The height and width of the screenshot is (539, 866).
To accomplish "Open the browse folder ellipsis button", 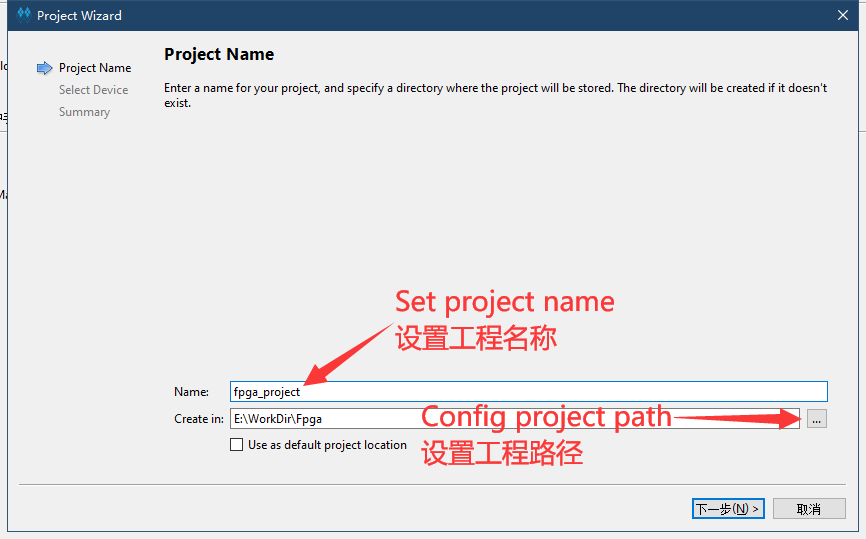I will (817, 419).
